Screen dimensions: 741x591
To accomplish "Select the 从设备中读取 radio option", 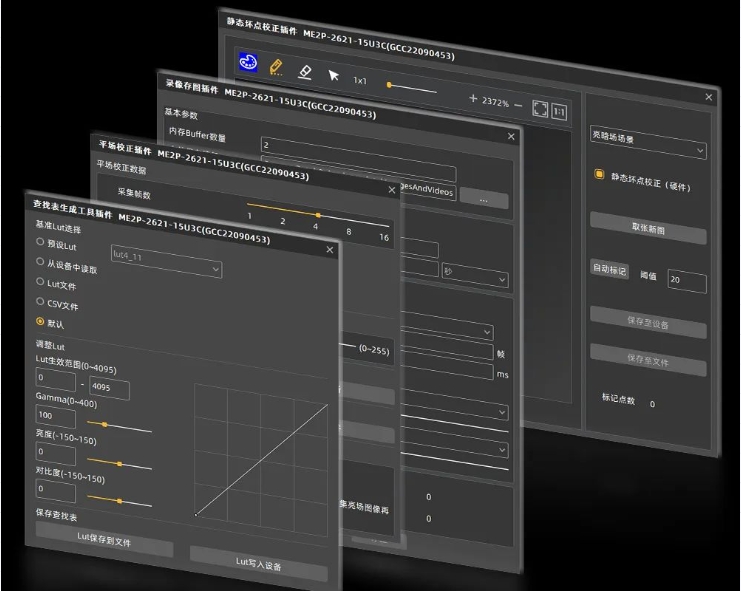I will click(40, 261).
